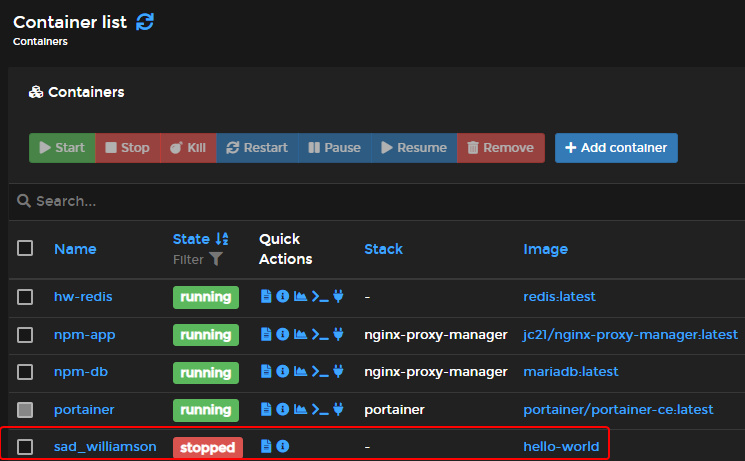The width and height of the screenshot is (745, 461).
Task: Attach to hw-redis using the plug icon
Action: point(338,297)
